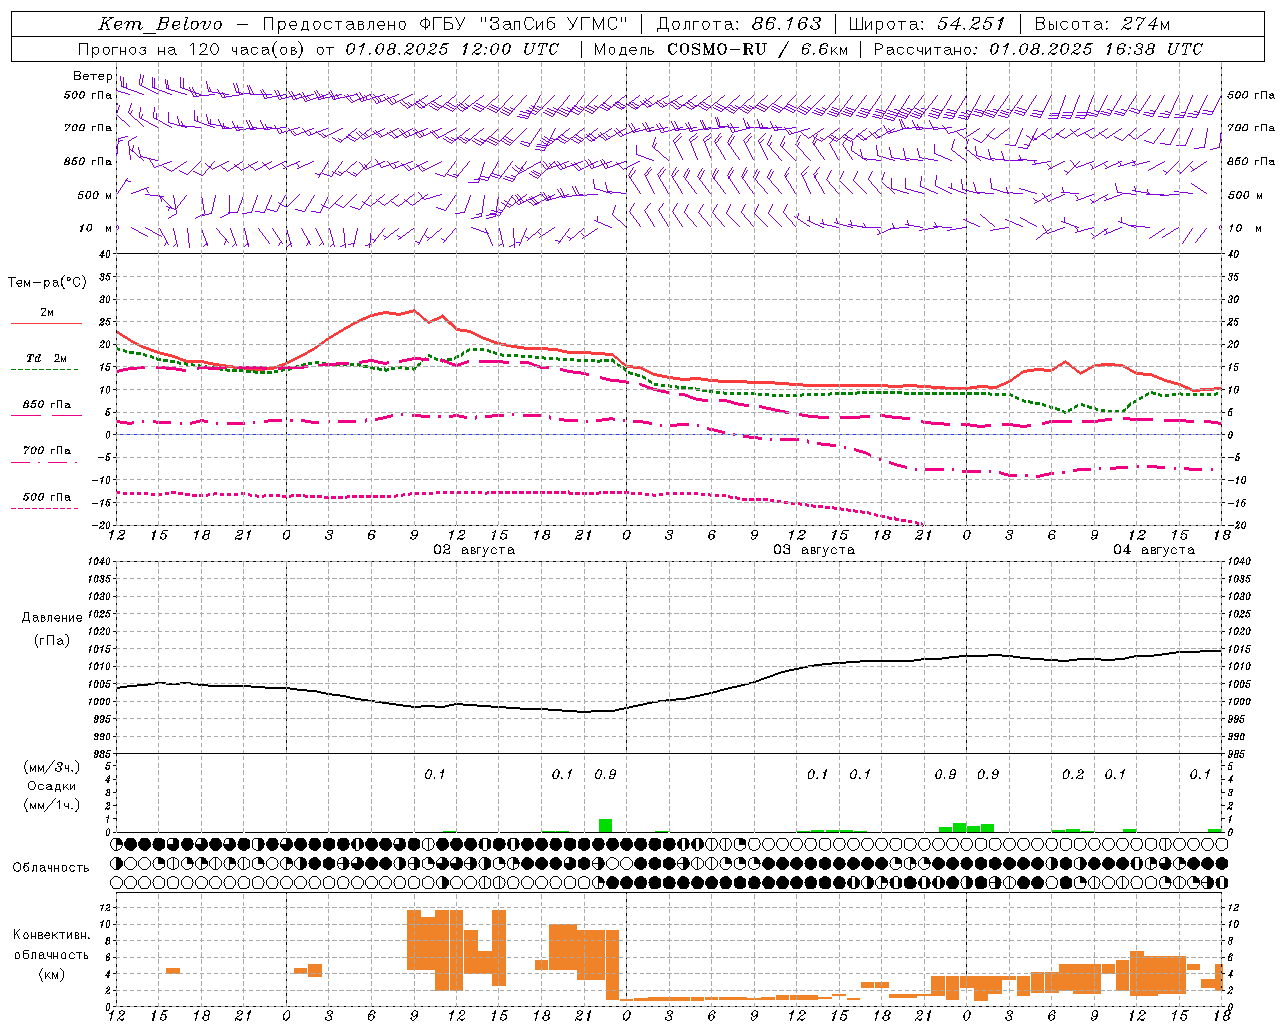Select the Тем-ра(°C) temperature axis label
Viewport: 1280px width, 1024px height.
coord(47,283)
